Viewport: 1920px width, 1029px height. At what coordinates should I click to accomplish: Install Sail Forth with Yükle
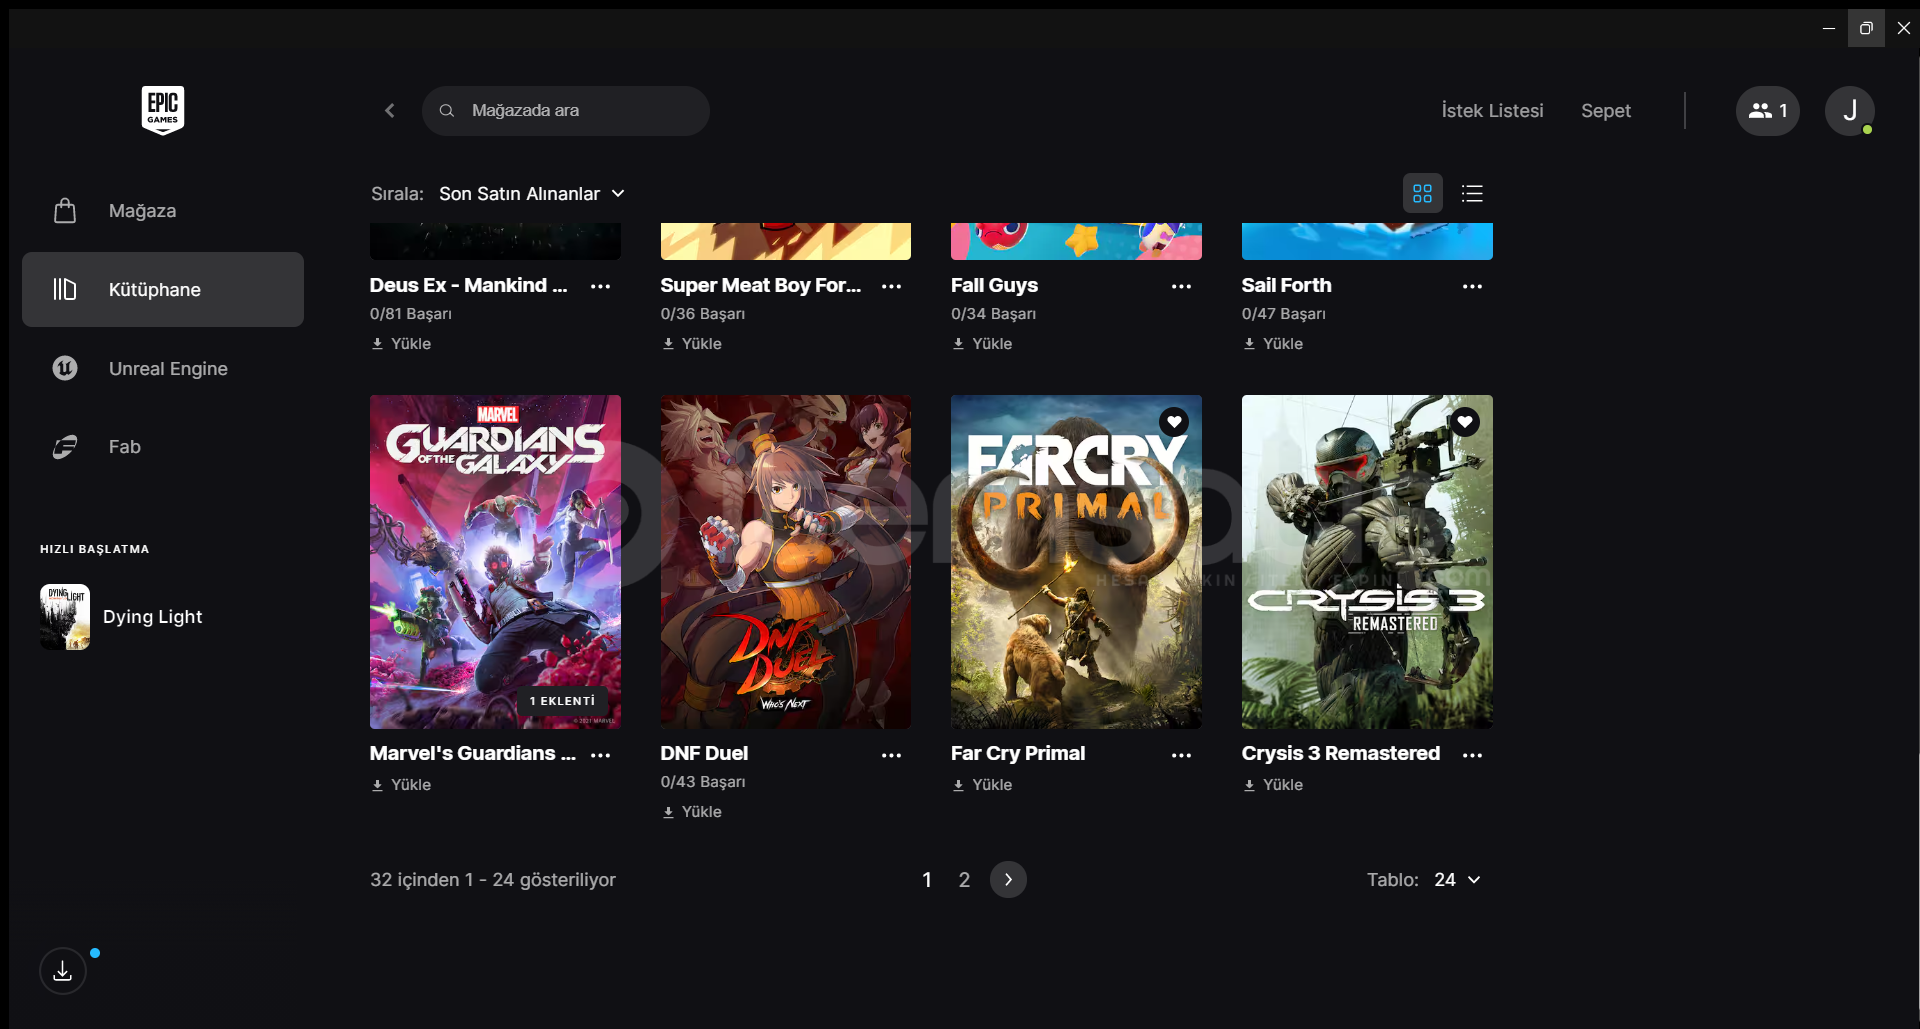pos(1273,343)
